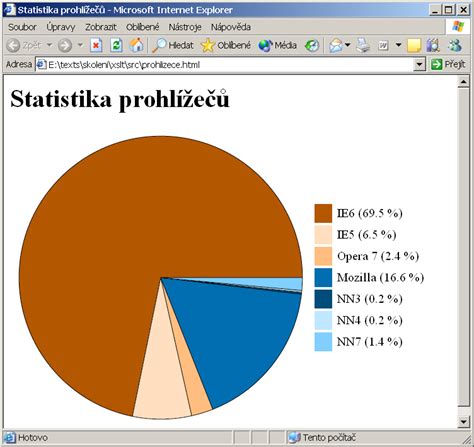Click the 'Tento počítač' status bar zone
Screen dimensions: 474x447
click(x=329, y=437)
